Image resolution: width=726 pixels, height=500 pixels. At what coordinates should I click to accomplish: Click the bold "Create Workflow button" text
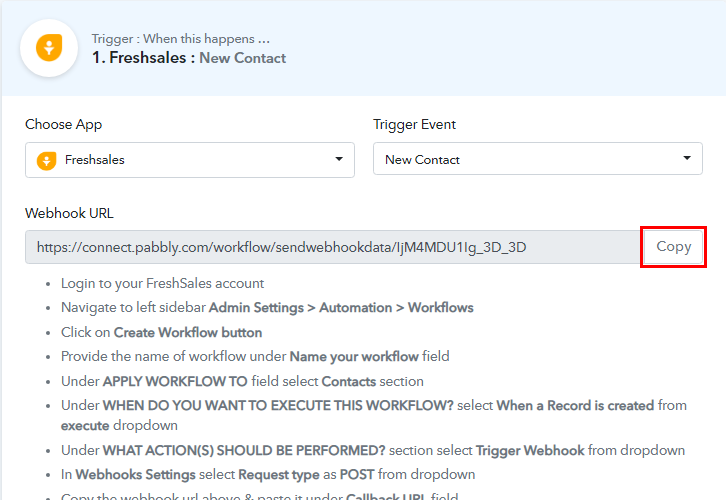pyautogui.click(x=188, y=332)
